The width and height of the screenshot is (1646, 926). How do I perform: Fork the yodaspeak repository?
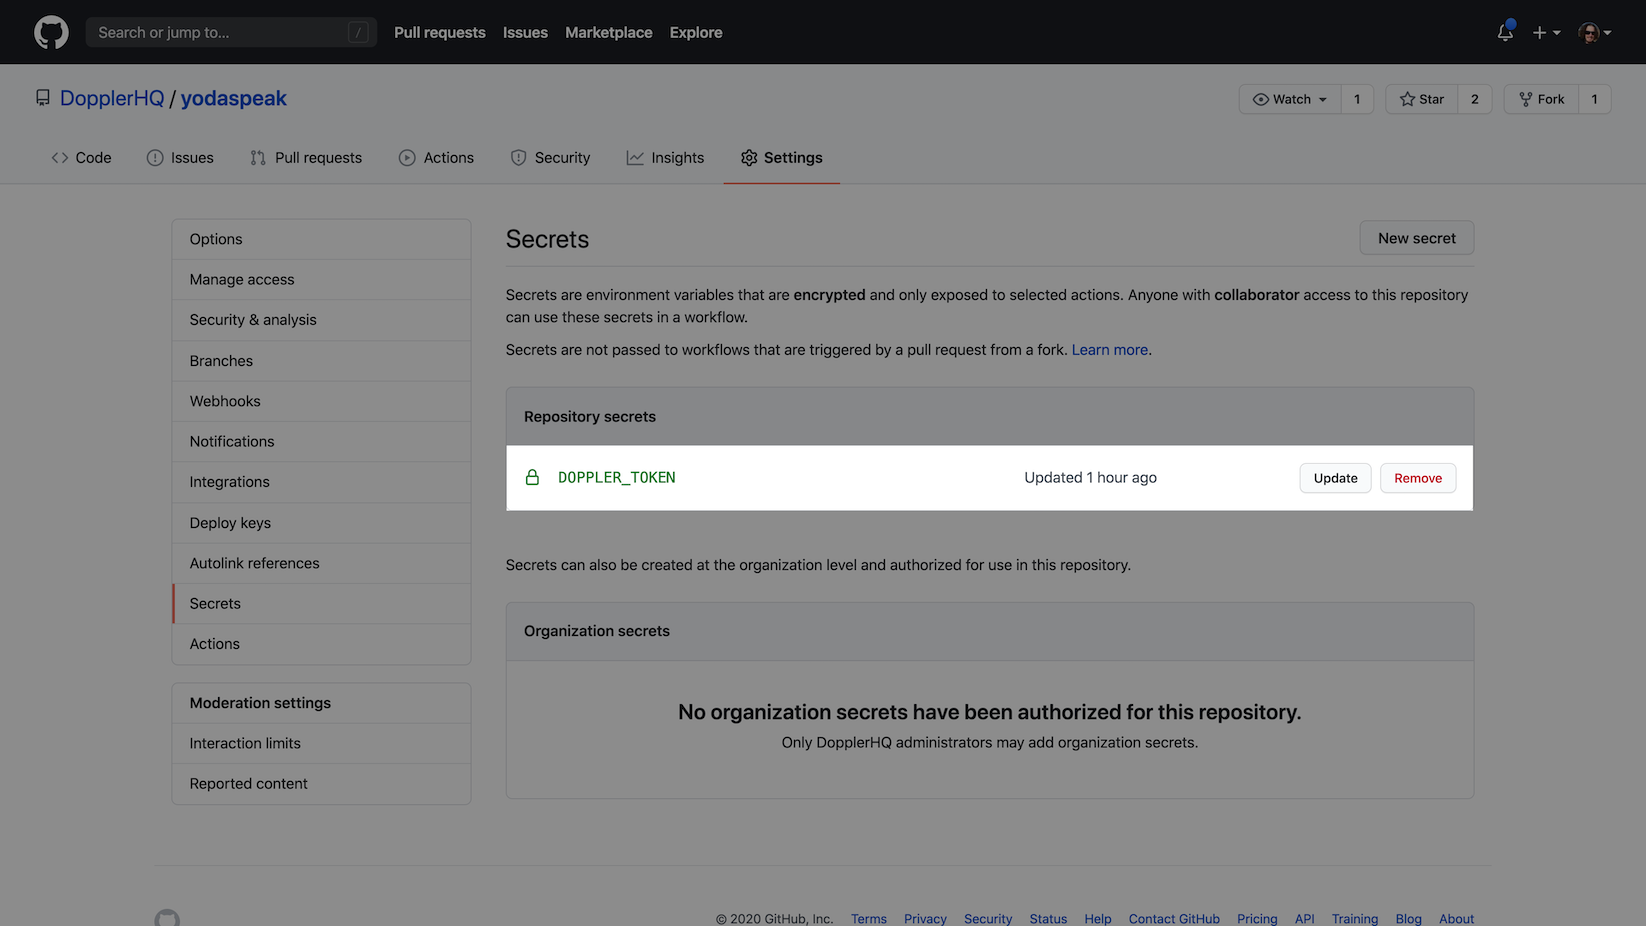[1542, 99]
